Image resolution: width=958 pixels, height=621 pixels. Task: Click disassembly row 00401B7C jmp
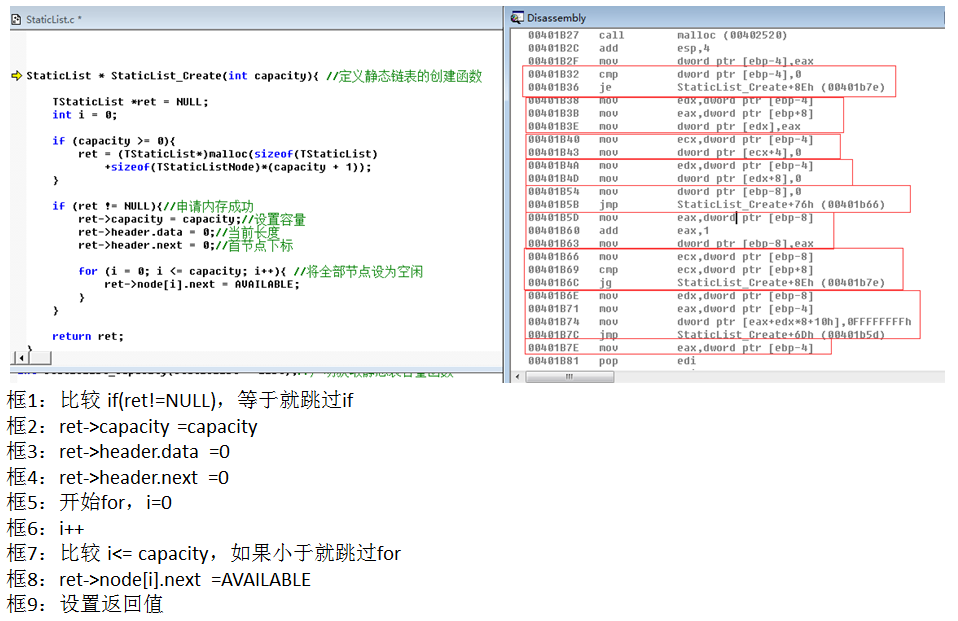coord(706,334)
